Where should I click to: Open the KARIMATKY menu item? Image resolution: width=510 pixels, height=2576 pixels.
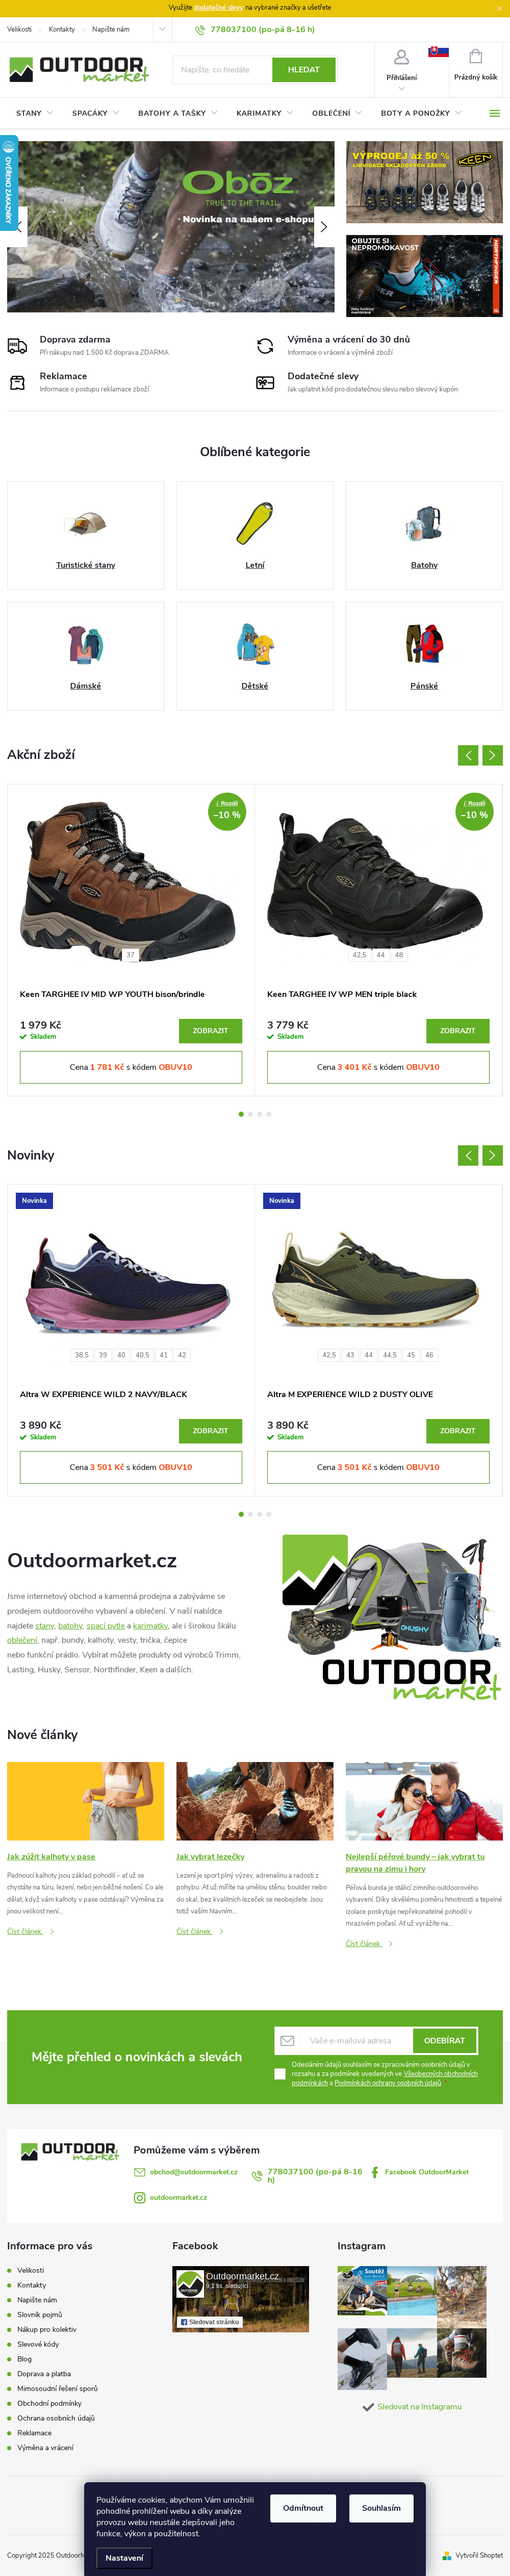pyautogui.click(x=264, y=113)
